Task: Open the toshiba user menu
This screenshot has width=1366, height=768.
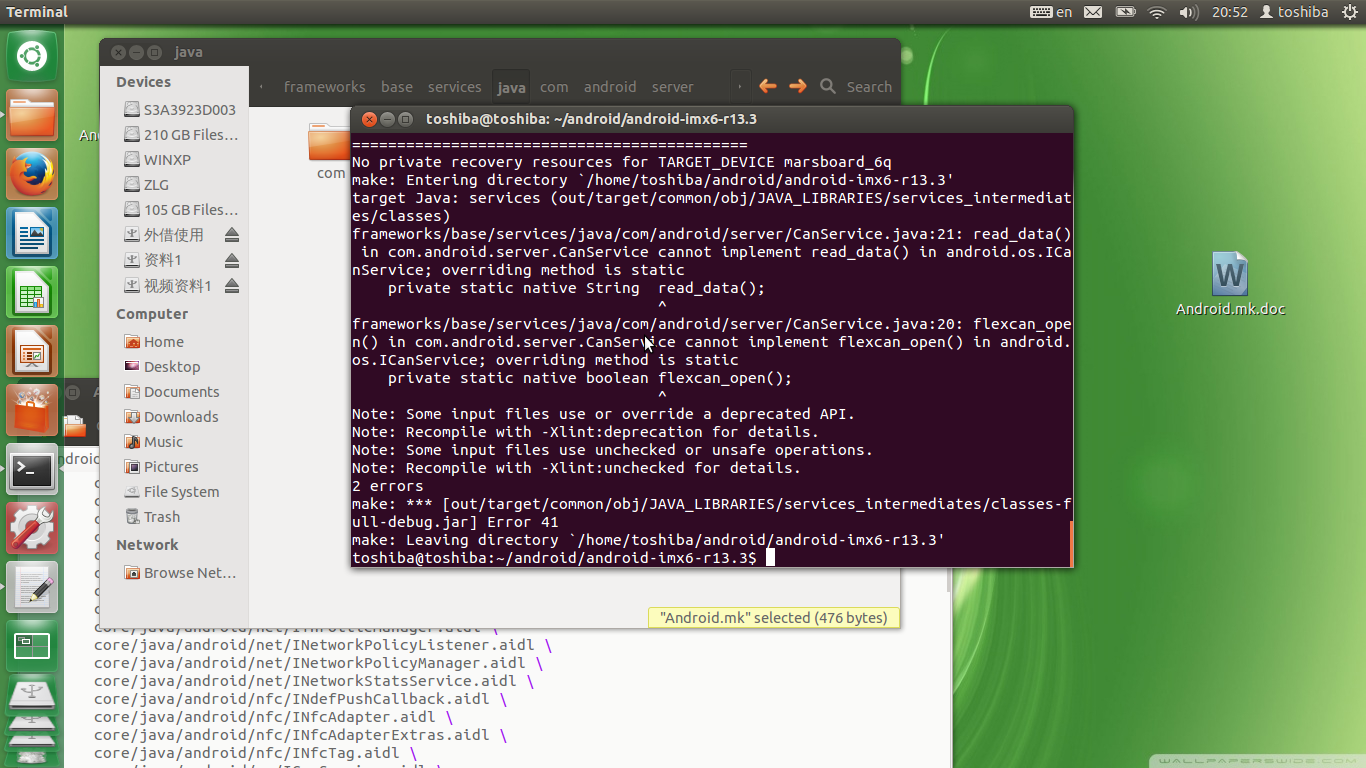Action: point(1294,12)
